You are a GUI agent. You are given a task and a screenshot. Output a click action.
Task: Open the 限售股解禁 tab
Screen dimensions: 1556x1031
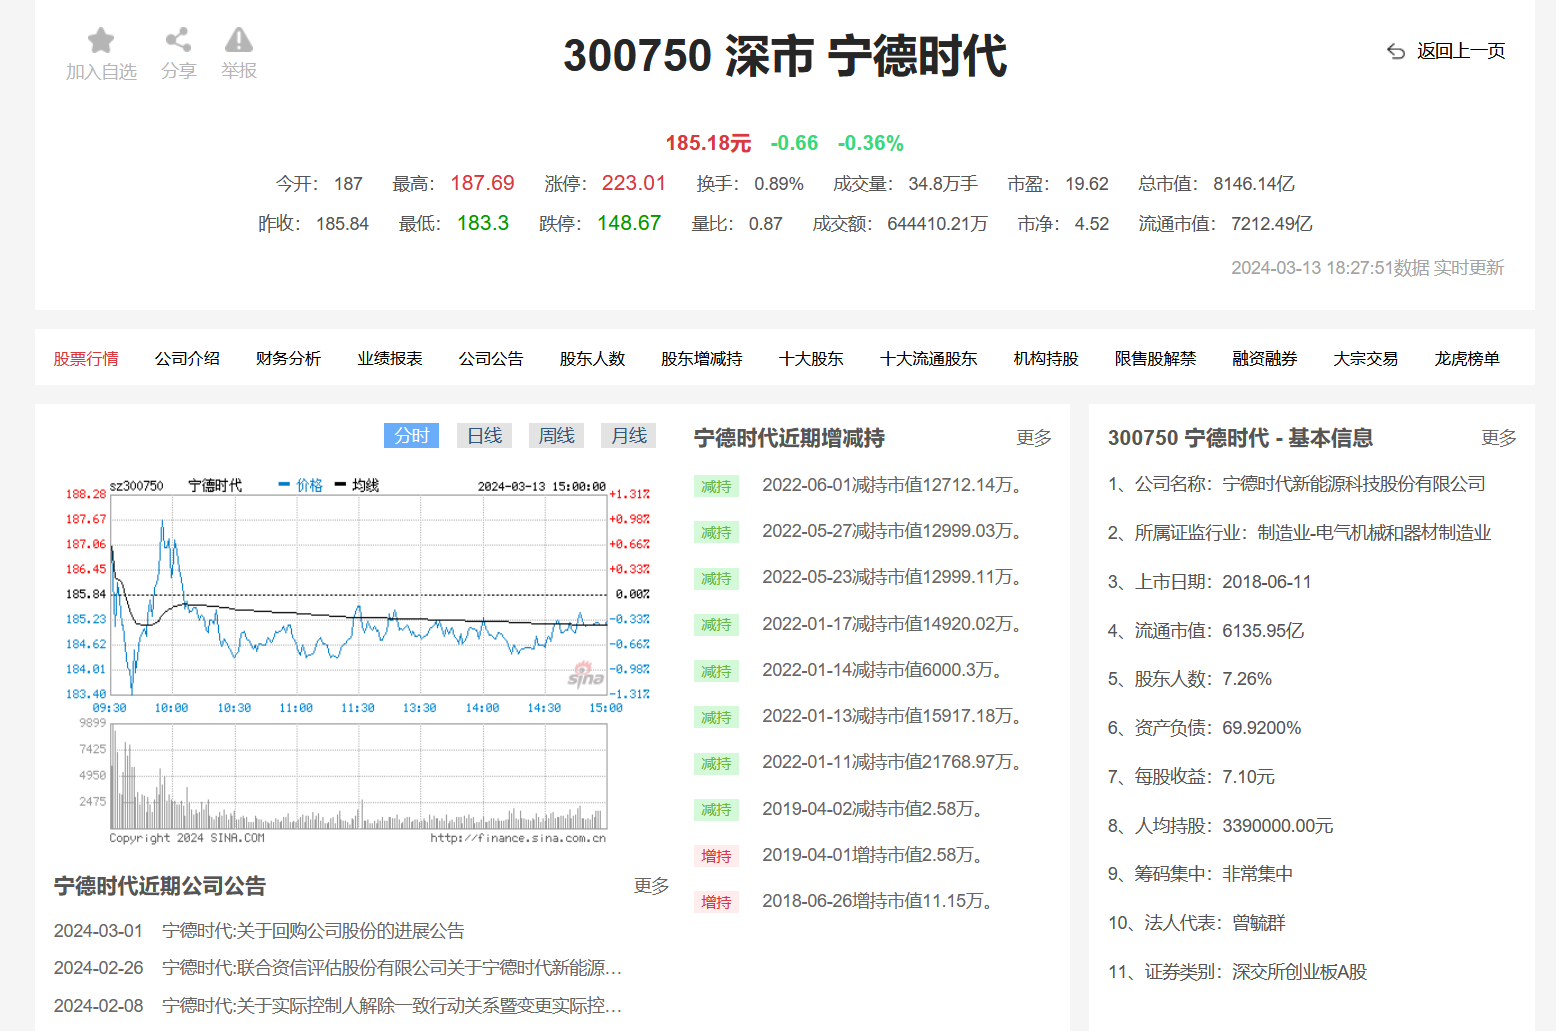[x=1156, y=358]
